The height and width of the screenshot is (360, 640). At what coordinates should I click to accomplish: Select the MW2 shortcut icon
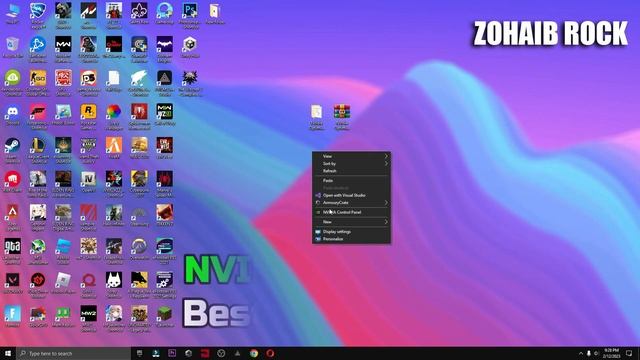coord(89,313)
